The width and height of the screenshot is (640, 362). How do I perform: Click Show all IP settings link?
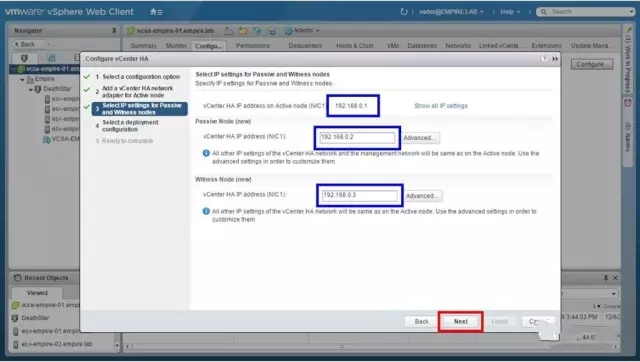pos(441,106)
